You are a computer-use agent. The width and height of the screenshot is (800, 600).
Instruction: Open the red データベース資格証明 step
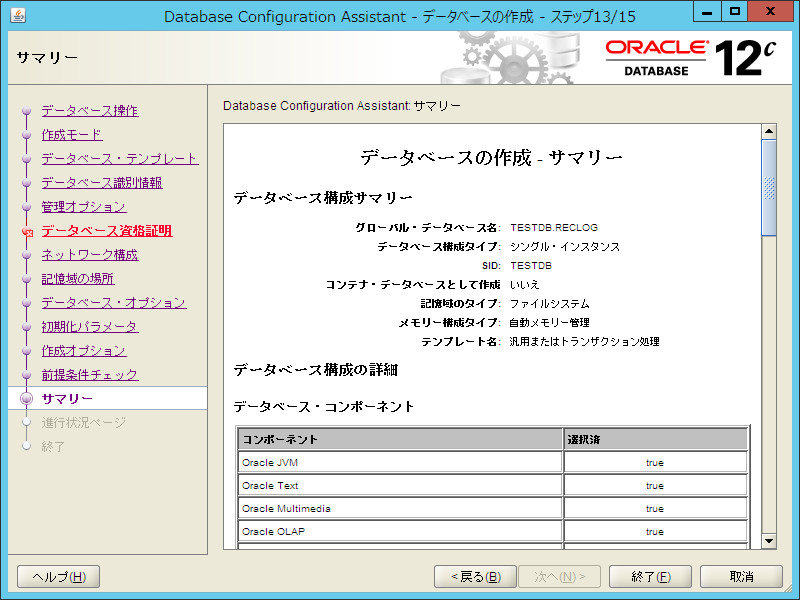(107, 231)
